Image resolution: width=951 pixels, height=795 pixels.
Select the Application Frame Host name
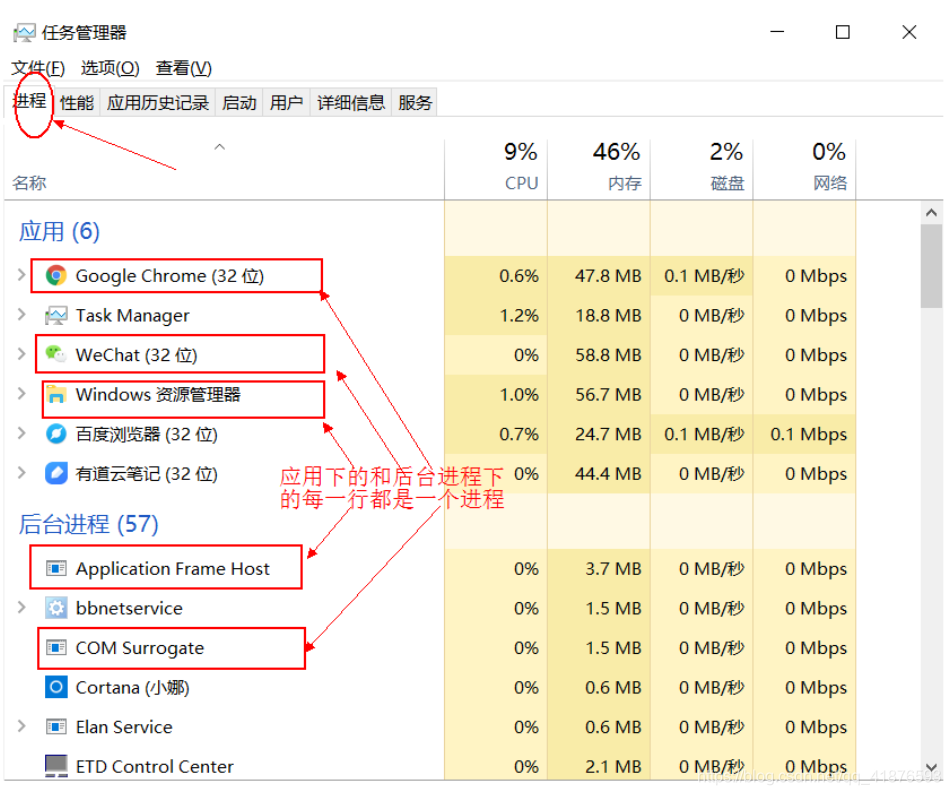coord(172,569)
